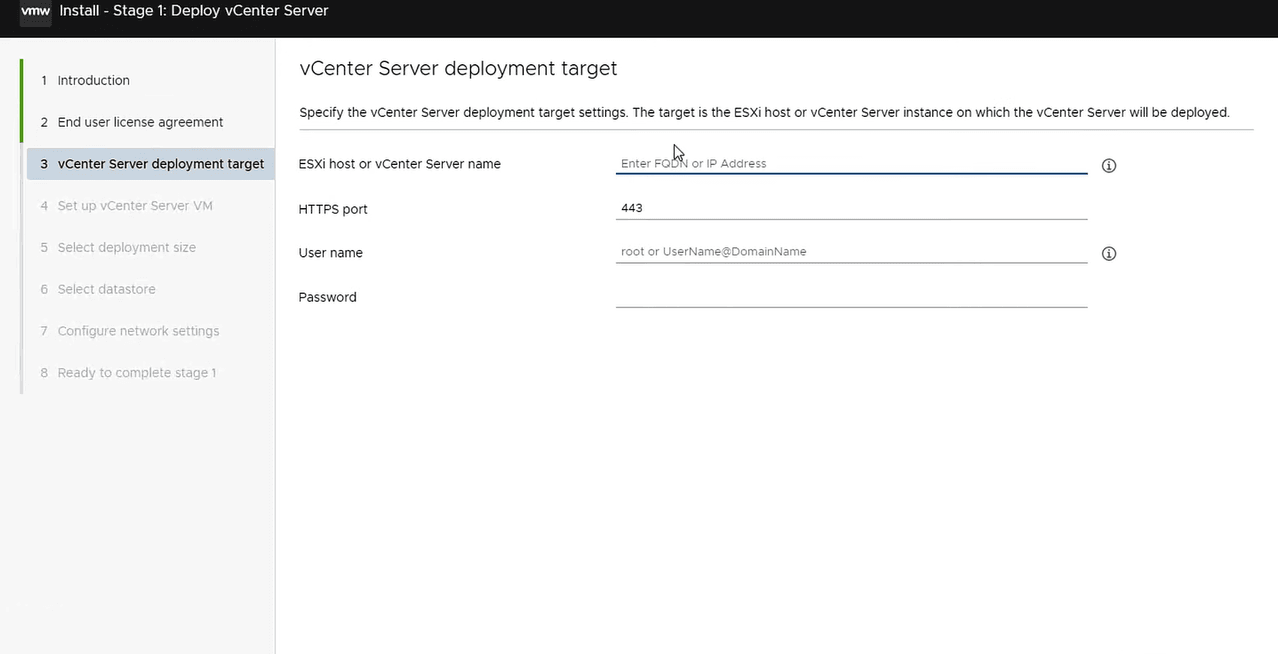Jump to Select deployment size step
This screenshot has height=654, width=1278.
click(x=126, y=248)
